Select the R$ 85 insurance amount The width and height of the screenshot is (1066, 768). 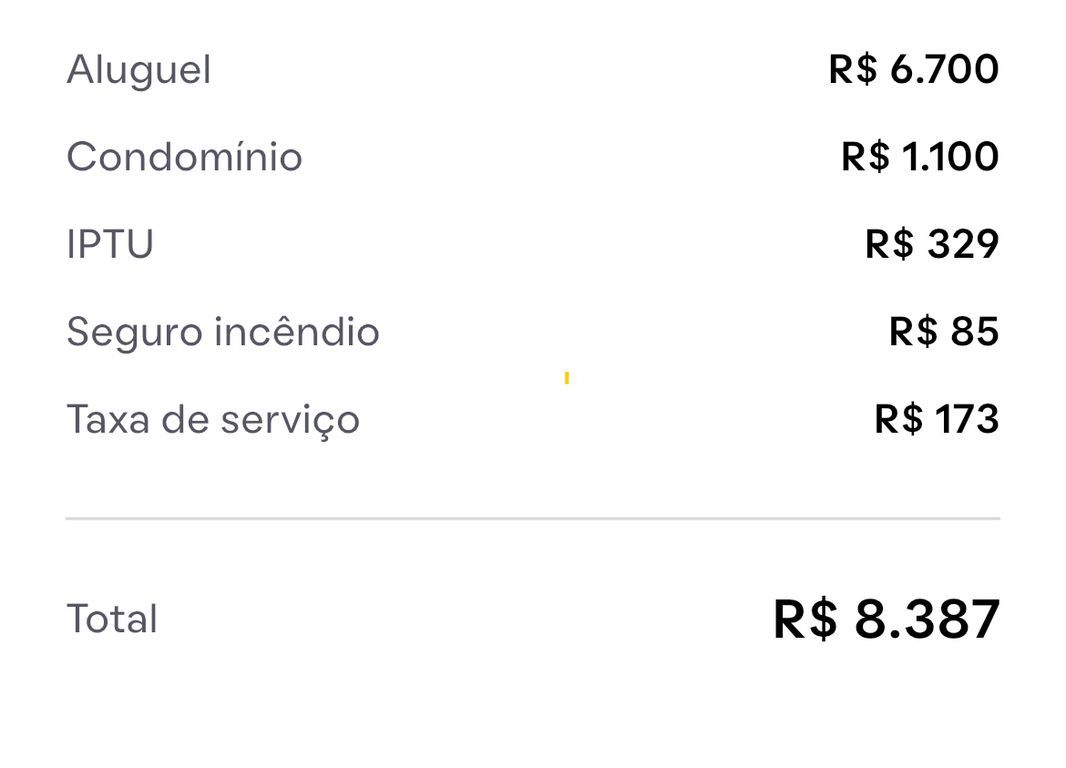pyautogui.click(x=944, y=332)
